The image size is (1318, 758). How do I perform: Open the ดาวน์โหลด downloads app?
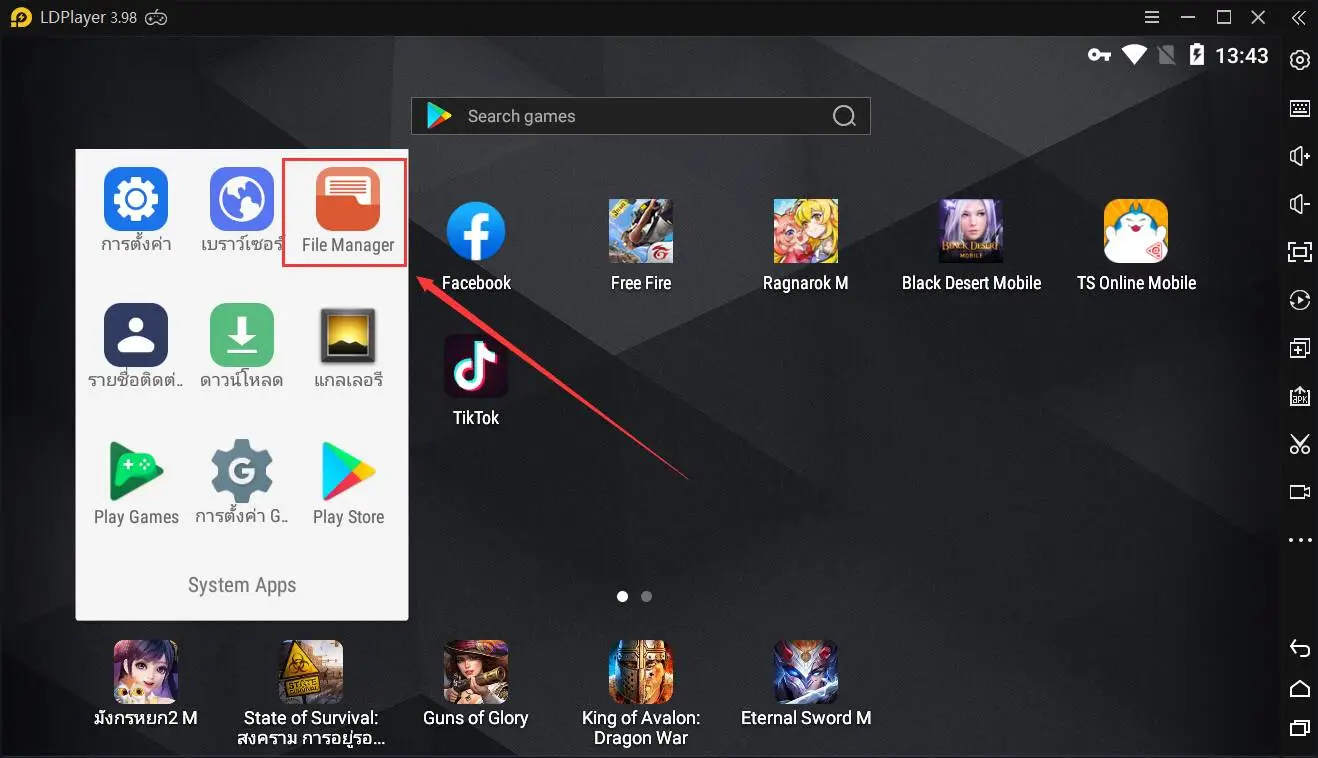coord(241,347)
